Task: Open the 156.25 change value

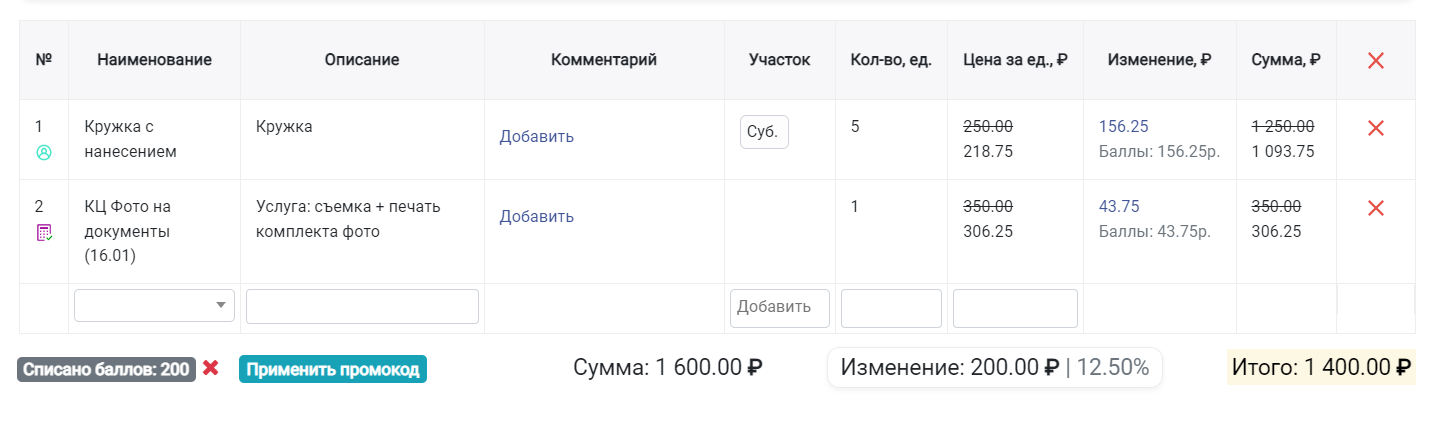Action: 1124,126
